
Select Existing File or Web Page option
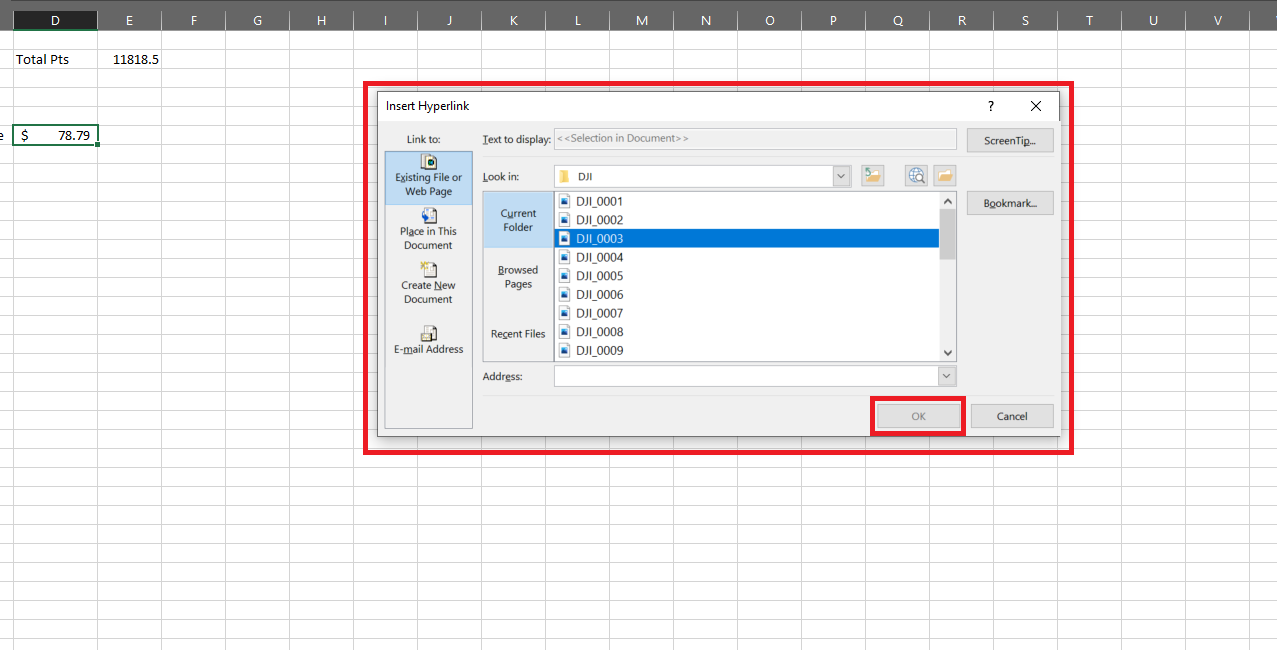click(x=428, y=178)
